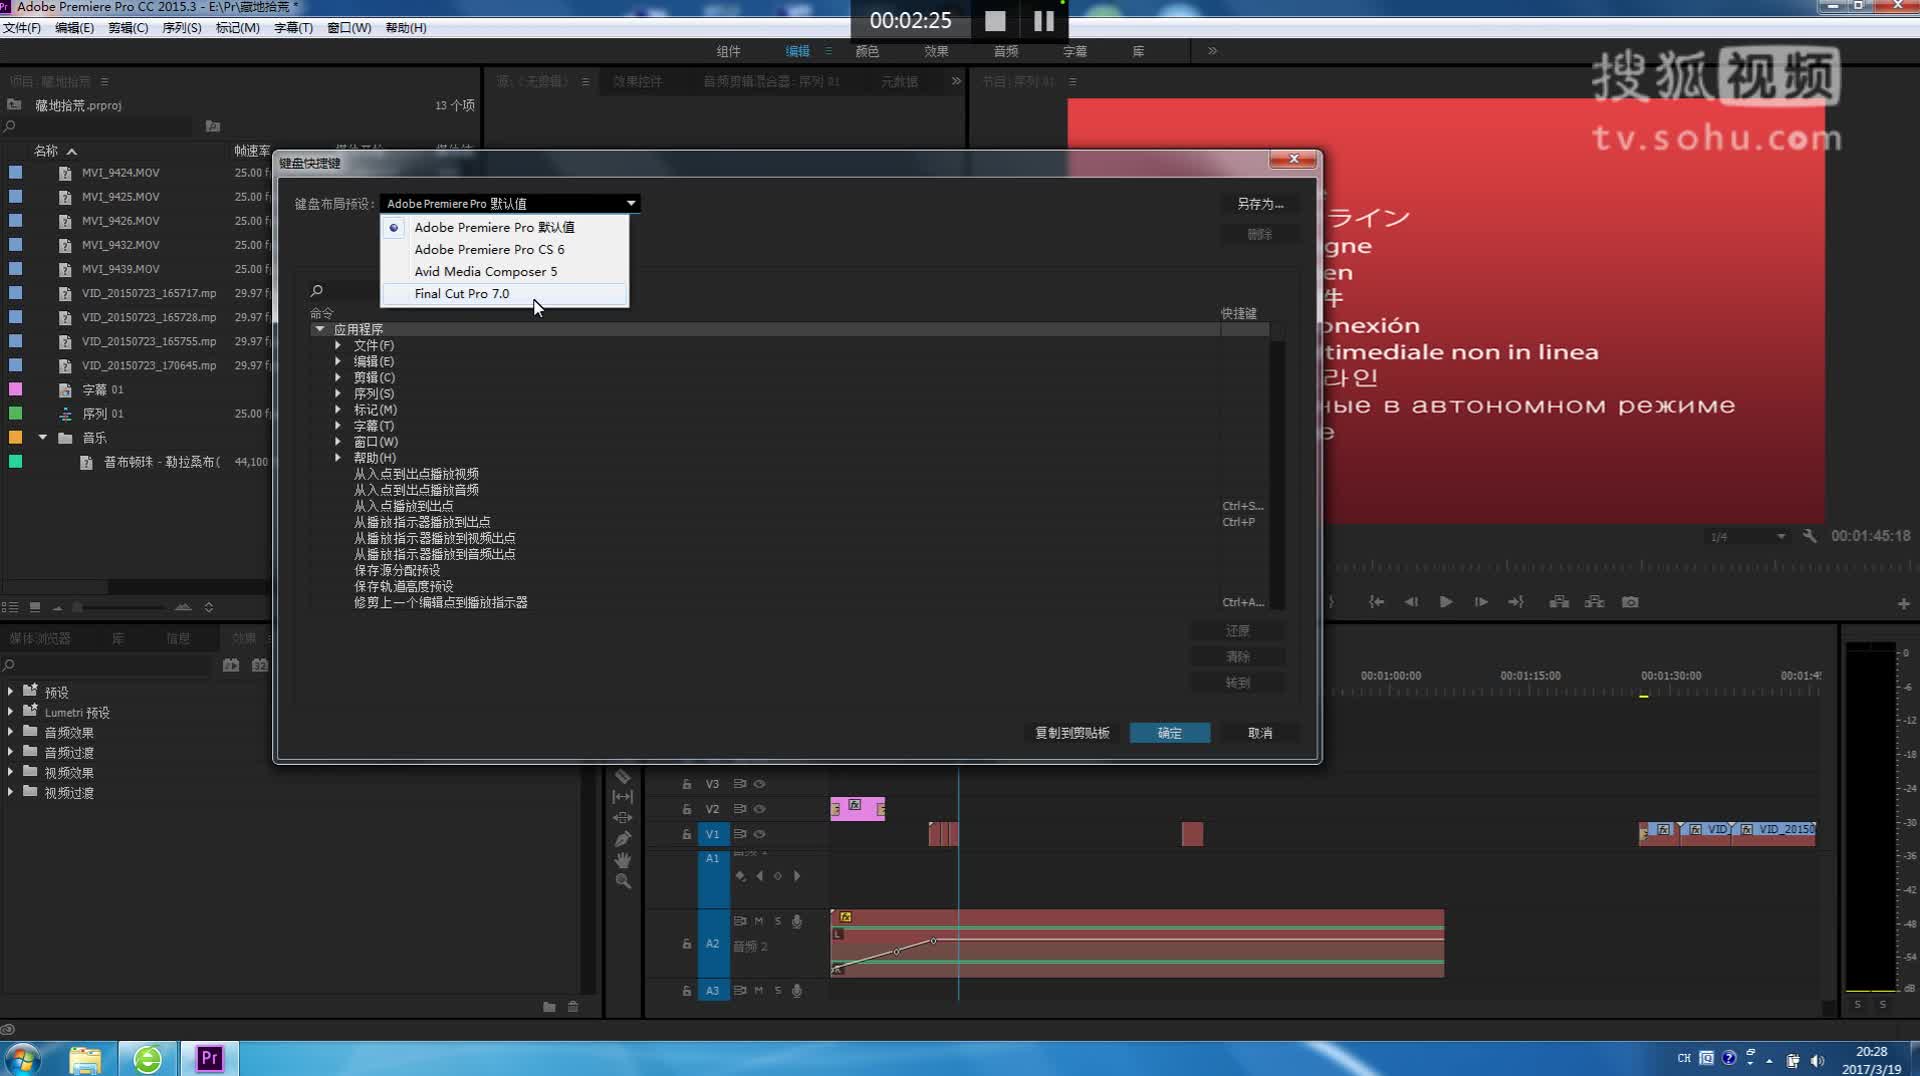This screenshot has height=1076, width=1920.
Task: Stop the screen recording
Action: (x=995, y=21)
